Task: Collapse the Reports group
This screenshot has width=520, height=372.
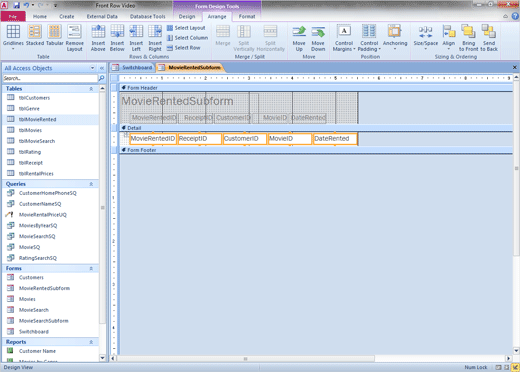Action: (91, 342)
